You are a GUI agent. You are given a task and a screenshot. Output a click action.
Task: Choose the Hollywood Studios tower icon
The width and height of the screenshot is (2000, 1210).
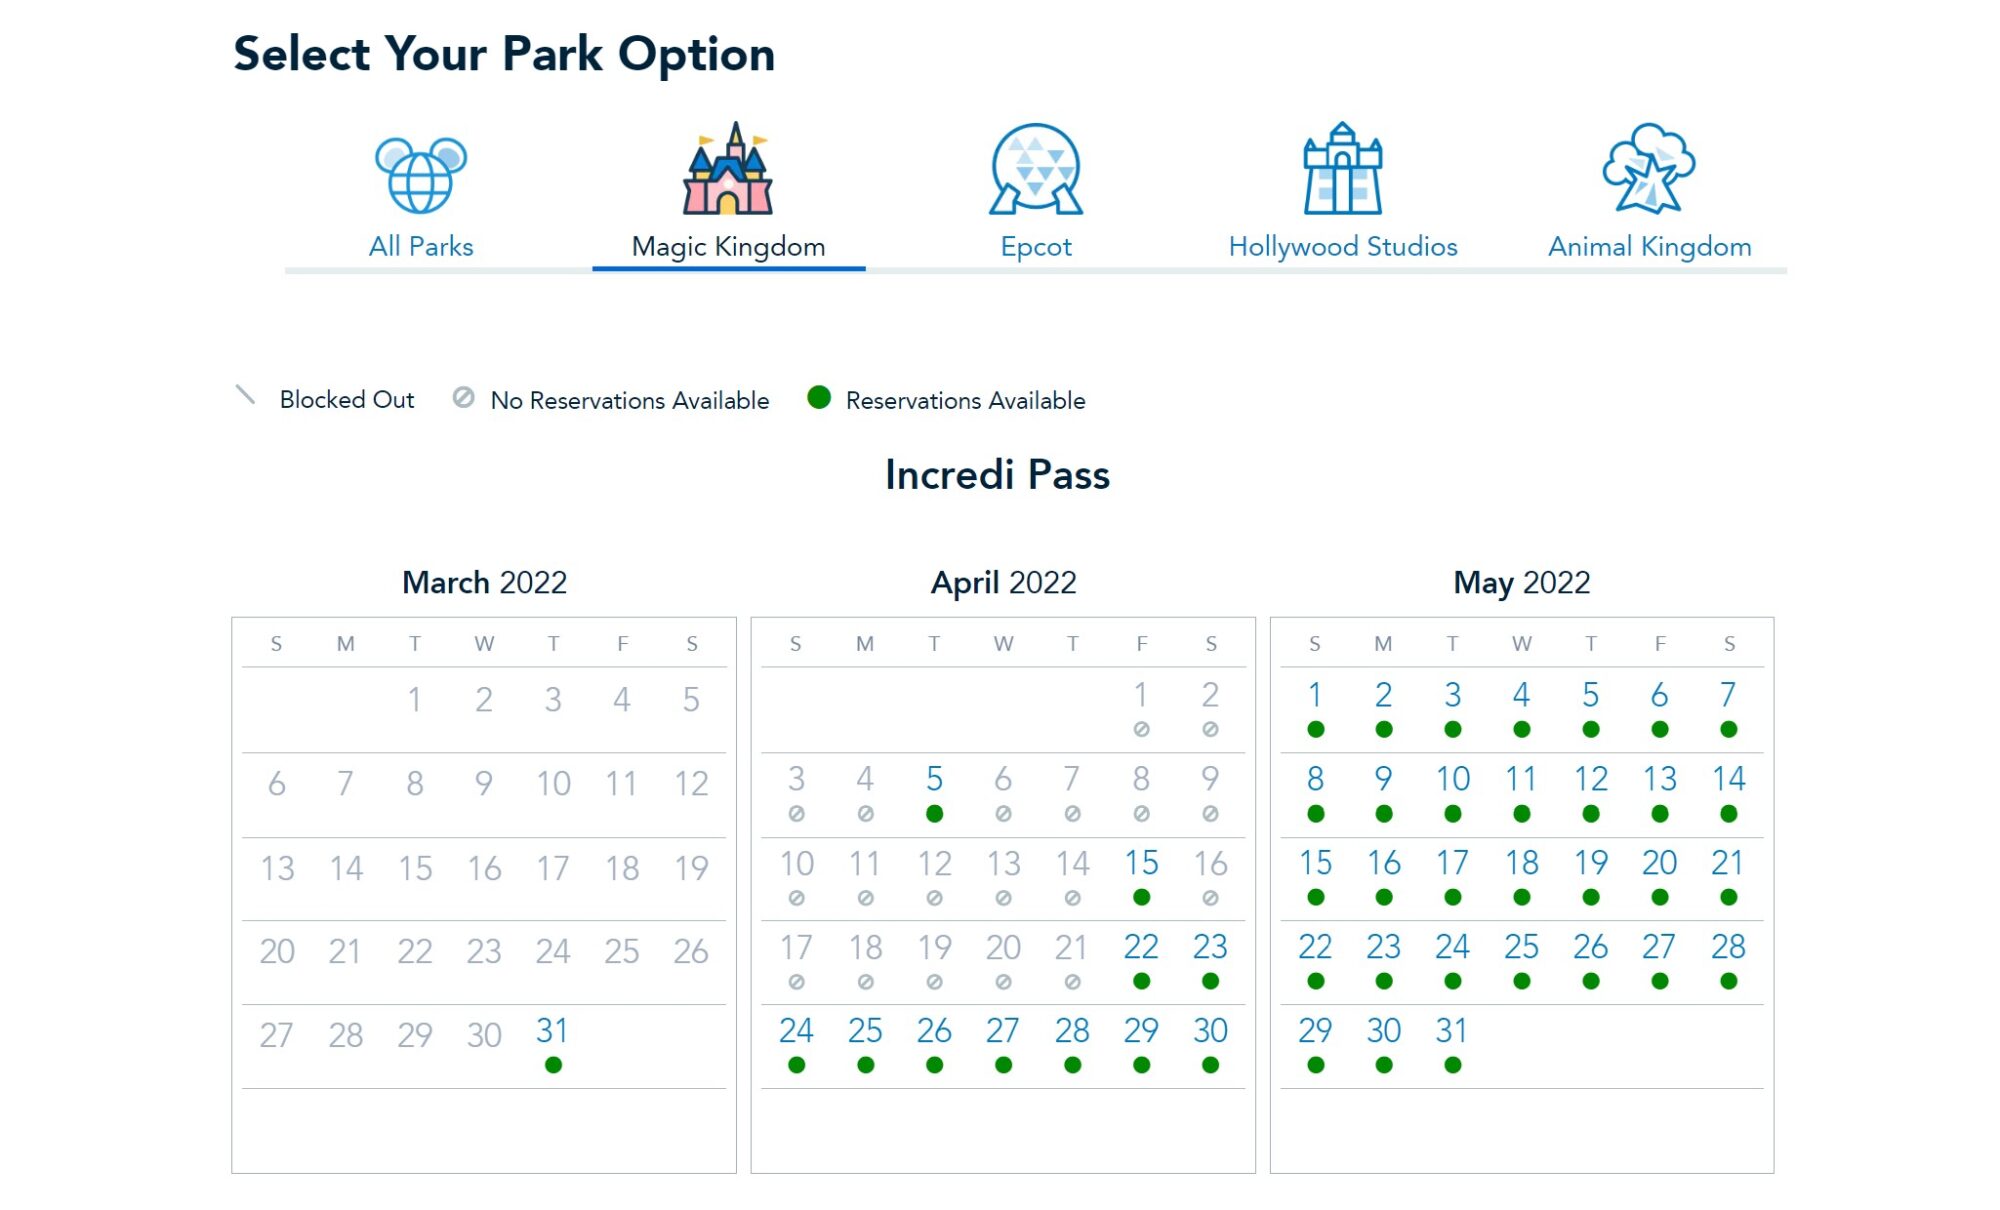click(x=1342, y=169)
